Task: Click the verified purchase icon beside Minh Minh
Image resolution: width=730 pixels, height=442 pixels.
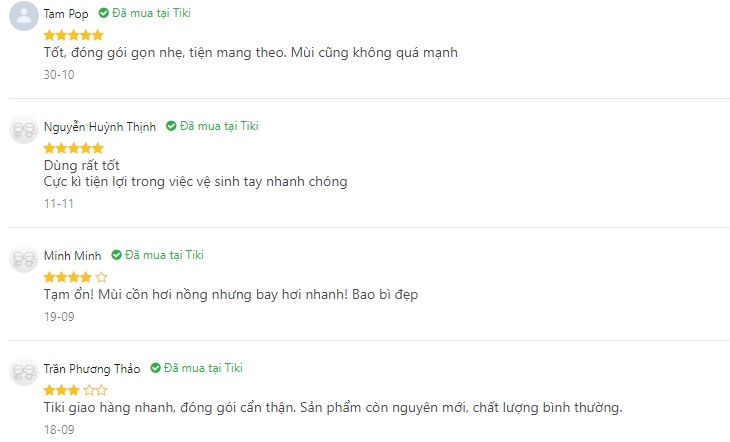Action: 116,255
